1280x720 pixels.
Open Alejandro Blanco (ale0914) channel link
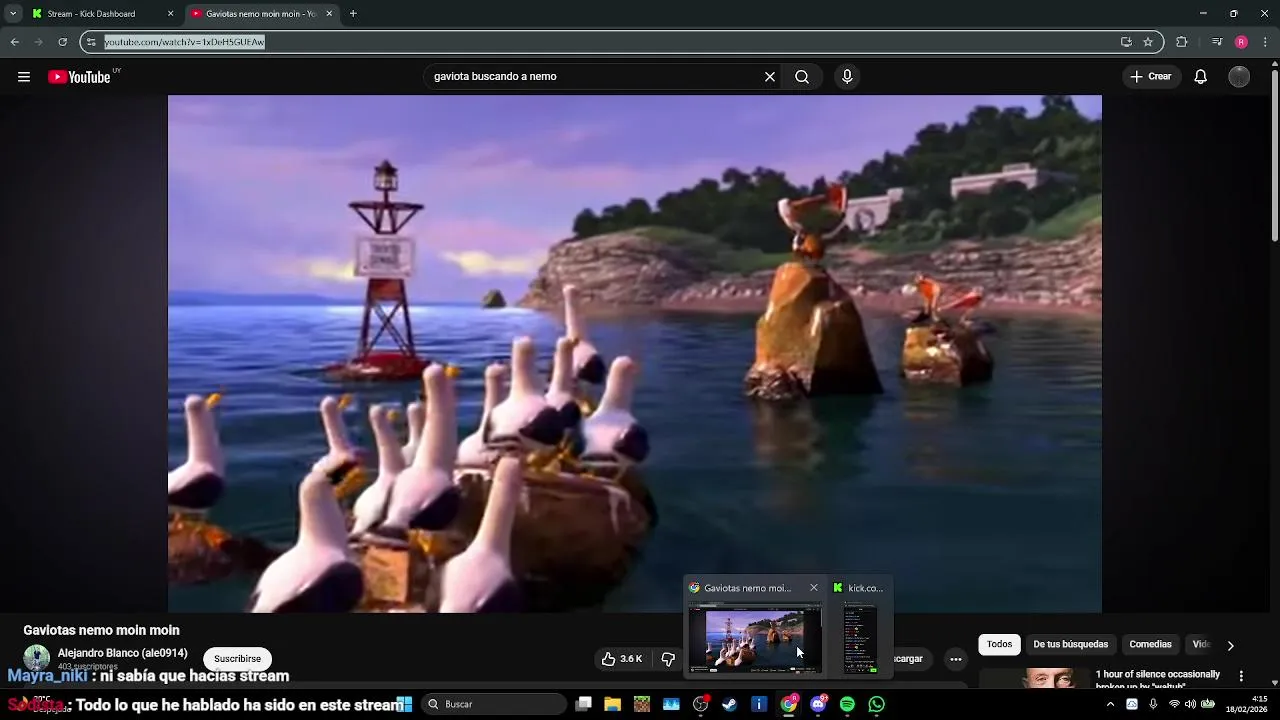[x=122, y=653]
